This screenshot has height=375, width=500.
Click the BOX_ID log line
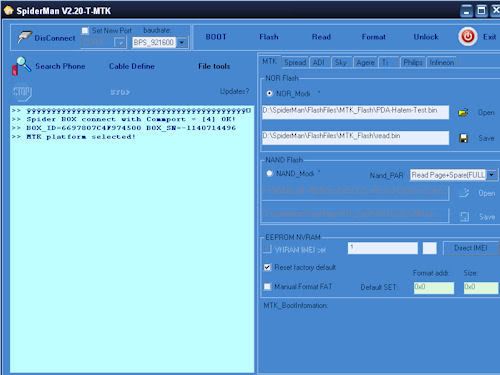click(x=131, y=128)
